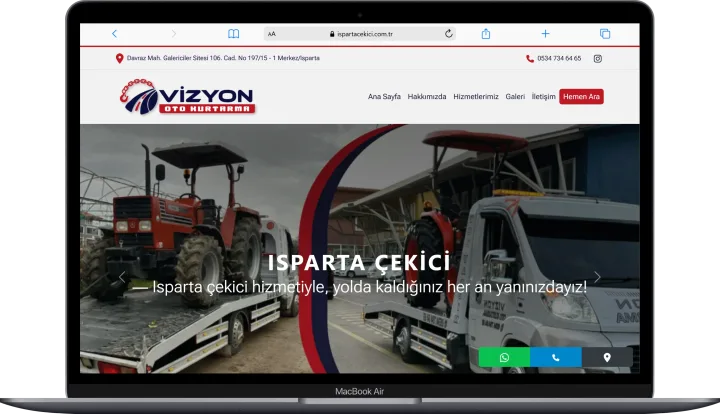720x414 pixels.
Task: Click the Safari forward arrow
Action: click(174, 34)
